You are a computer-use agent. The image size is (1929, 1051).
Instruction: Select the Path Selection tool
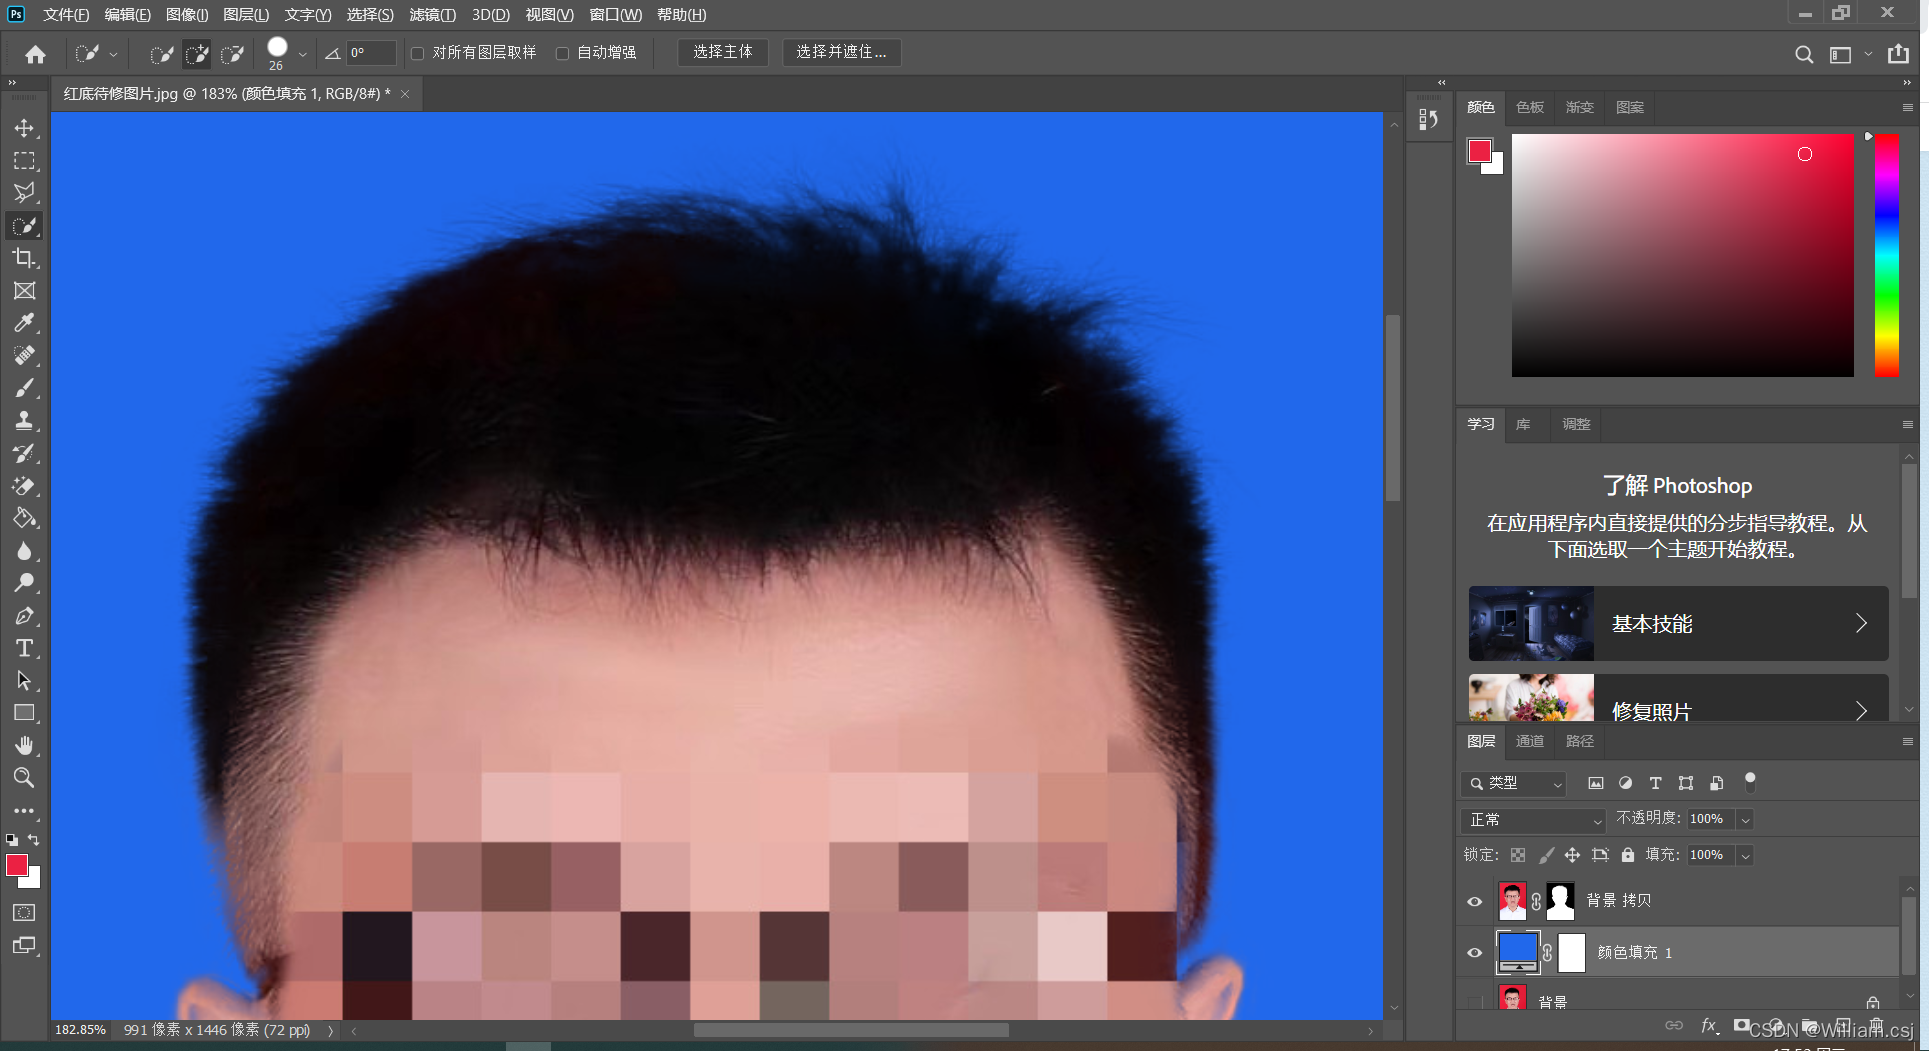24,681
